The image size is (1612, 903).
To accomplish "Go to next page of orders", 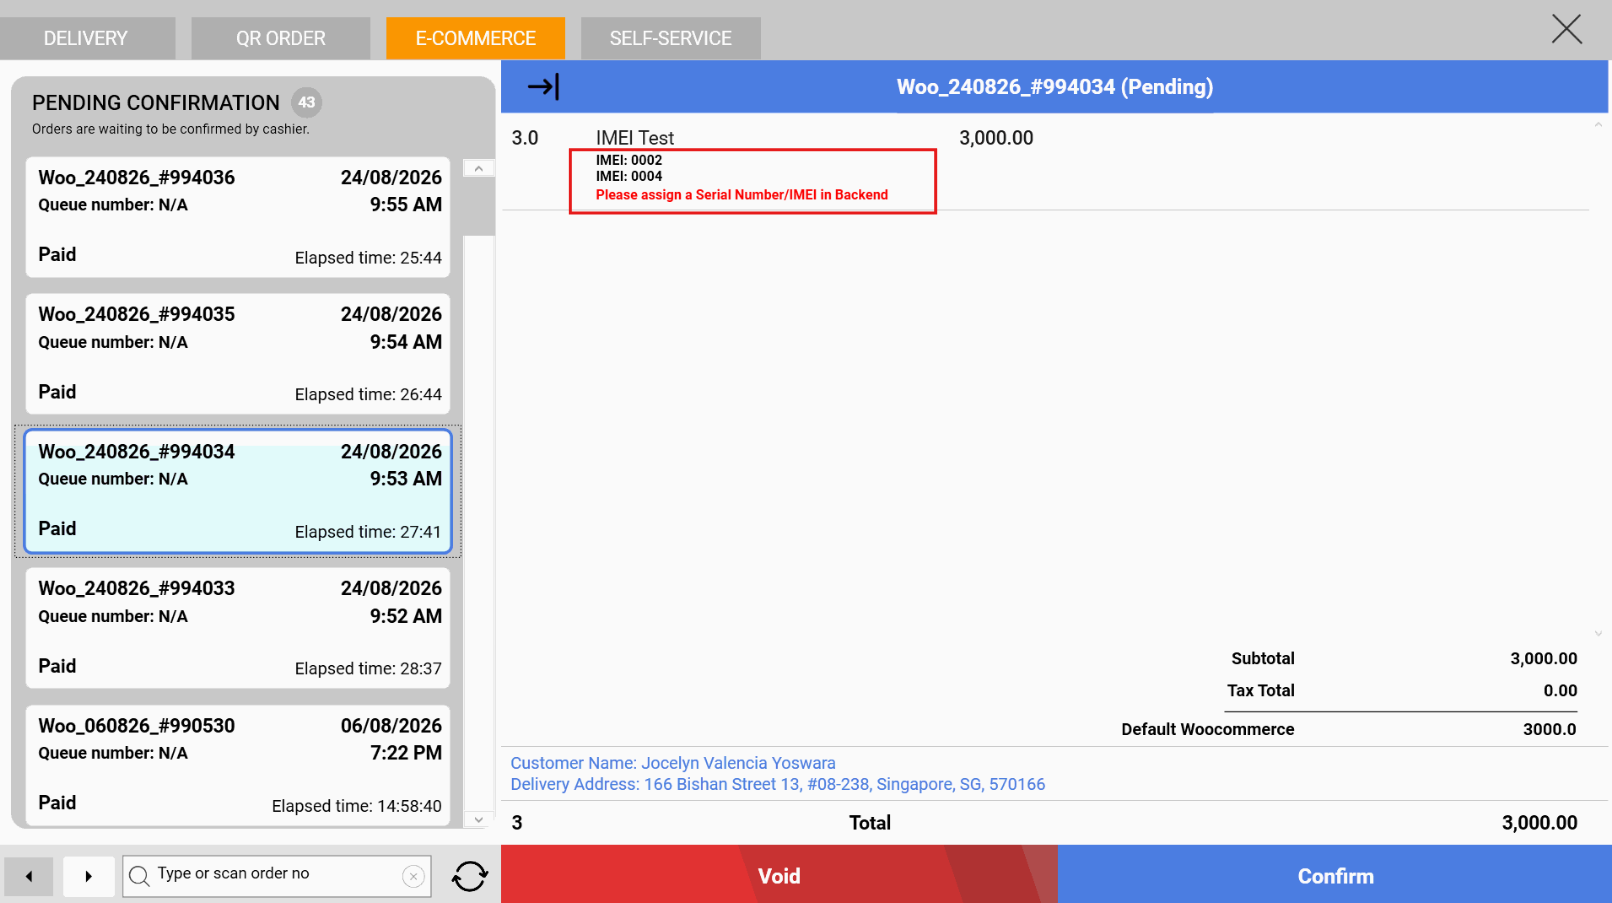I will coord(88,876).
